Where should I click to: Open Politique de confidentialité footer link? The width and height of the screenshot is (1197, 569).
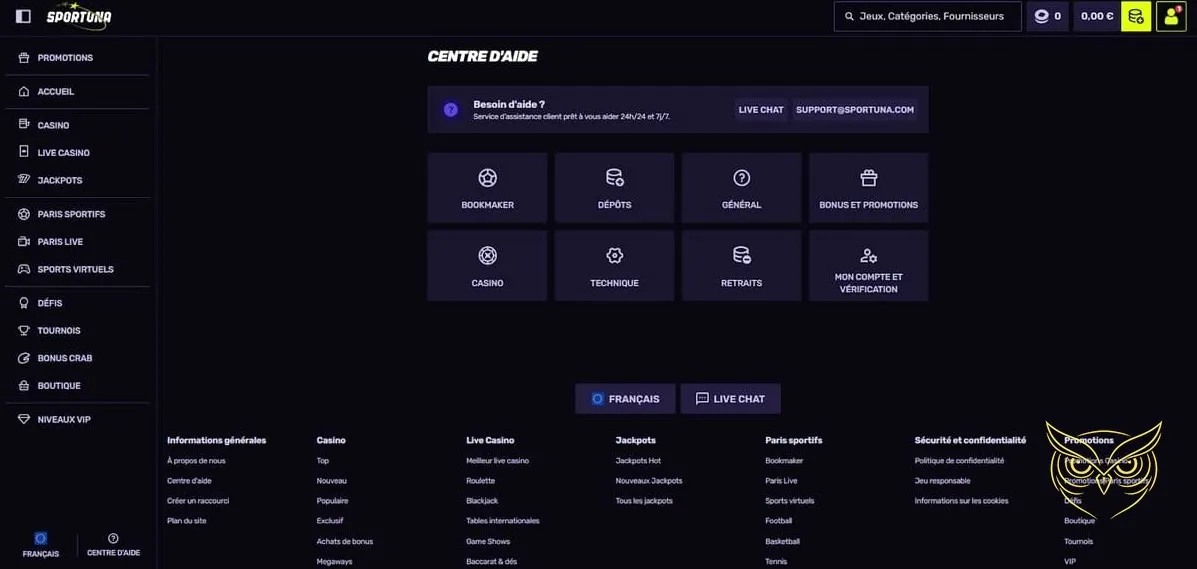(959, 461)
